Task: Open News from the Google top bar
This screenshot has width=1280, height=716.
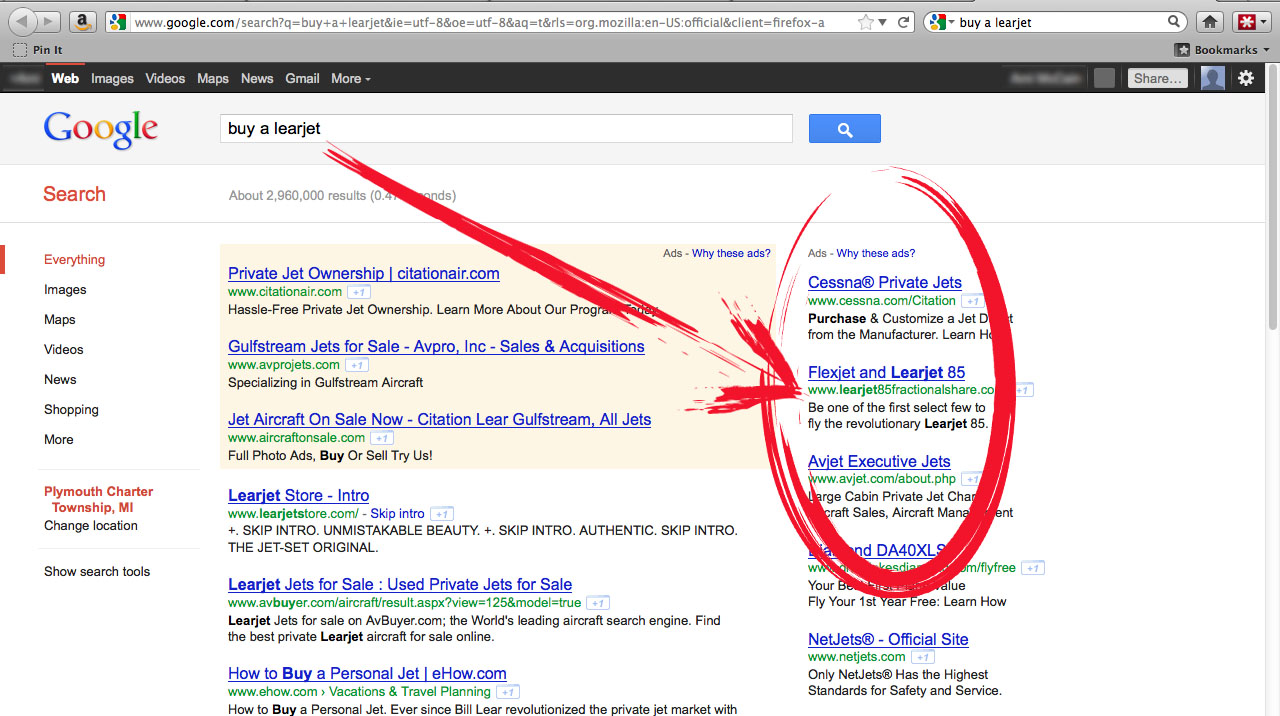Action: [257, 78]
